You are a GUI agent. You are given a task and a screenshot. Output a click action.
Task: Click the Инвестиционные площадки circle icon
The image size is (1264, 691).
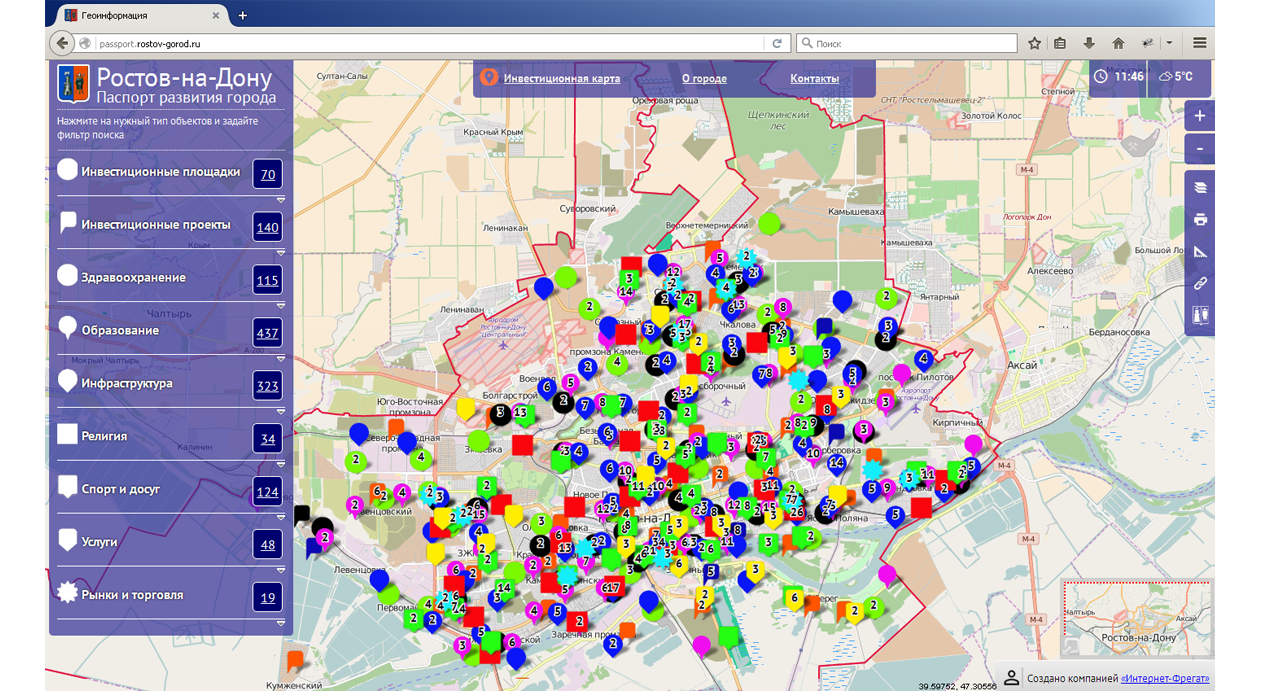pyautogui.click(x=68, y=169)
